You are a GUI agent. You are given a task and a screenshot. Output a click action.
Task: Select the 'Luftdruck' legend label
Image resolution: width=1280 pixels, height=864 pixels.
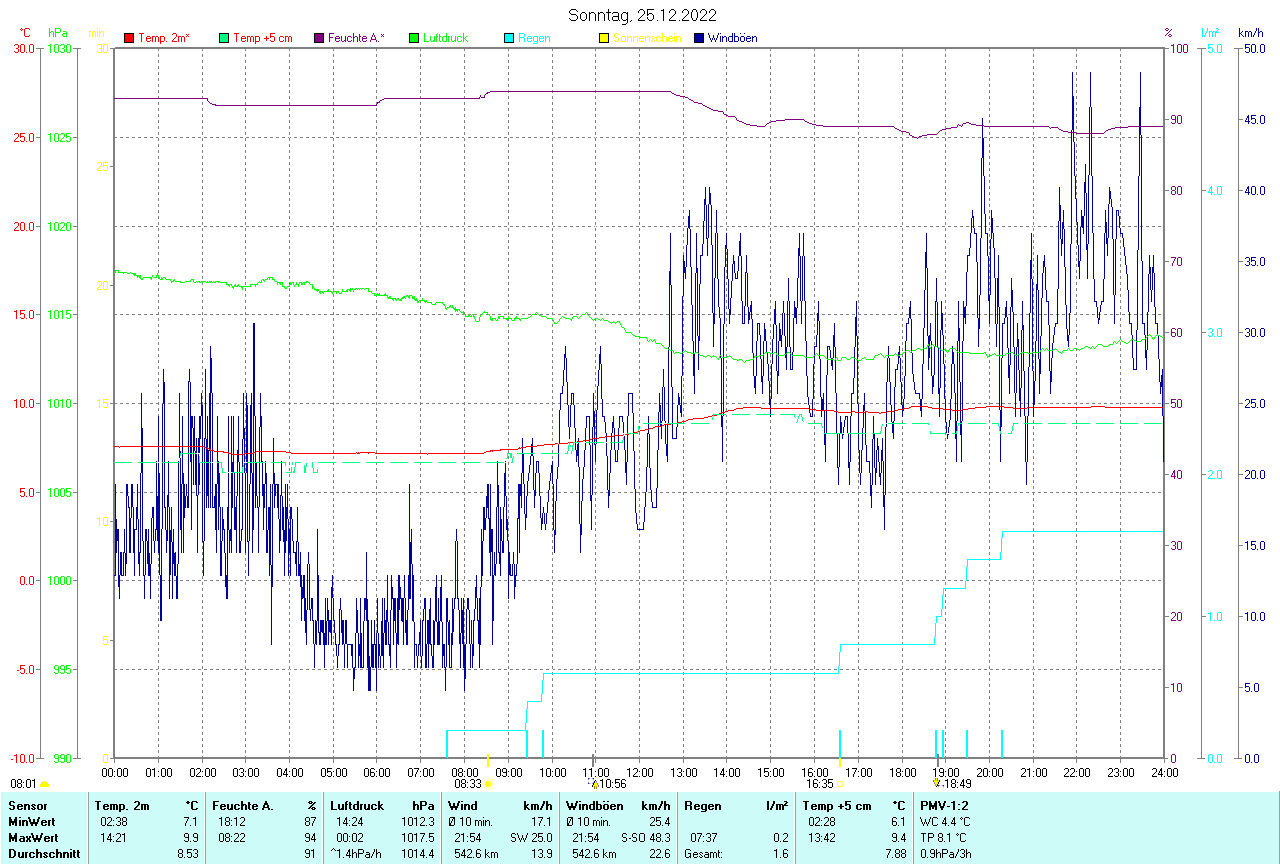coord(446,38)
